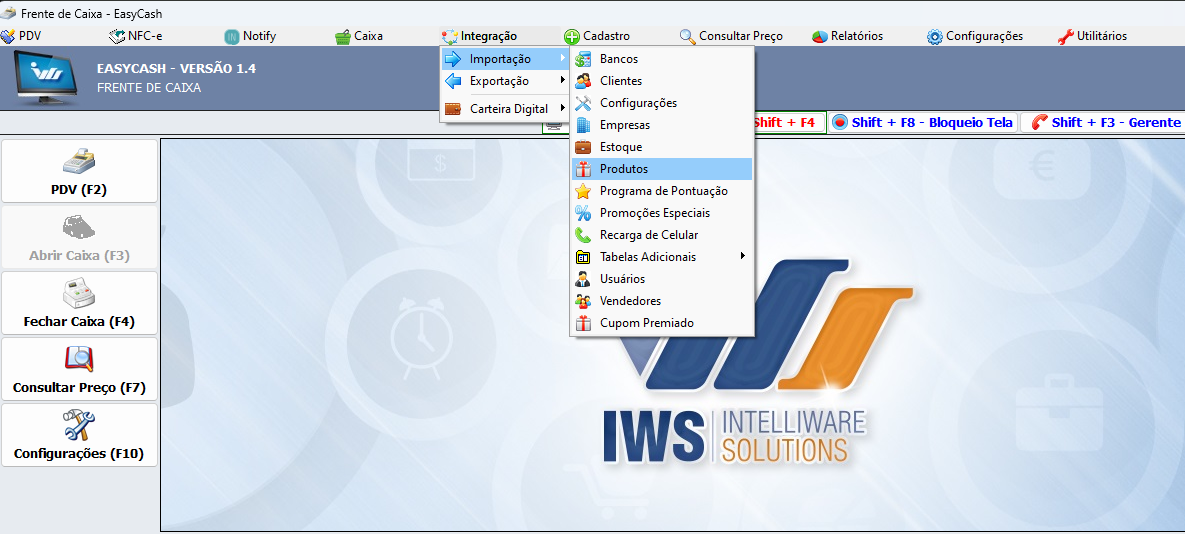Image resolution: width=1185 pixels, height=534 pixels.
Task: Click the Configurações (F10) sidebar button
Action: (79, 435)
